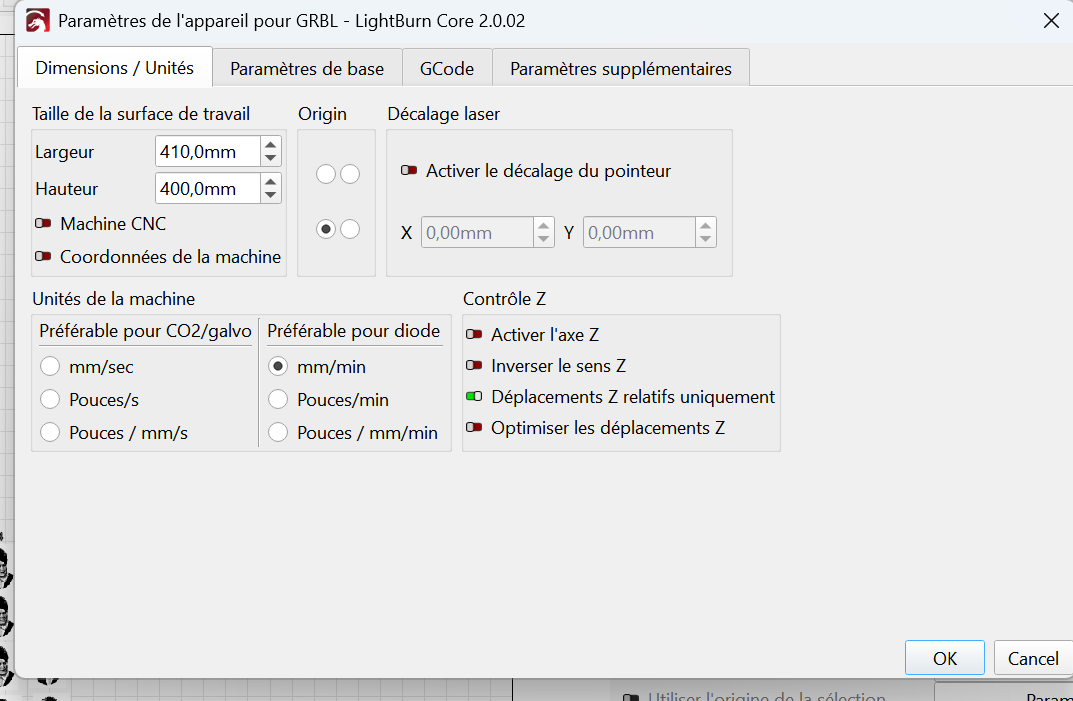The width and height of the screenshot is (1073, 701).
Task: Click 'Taille de la surface de travail' label
Action: click(141, 114)
